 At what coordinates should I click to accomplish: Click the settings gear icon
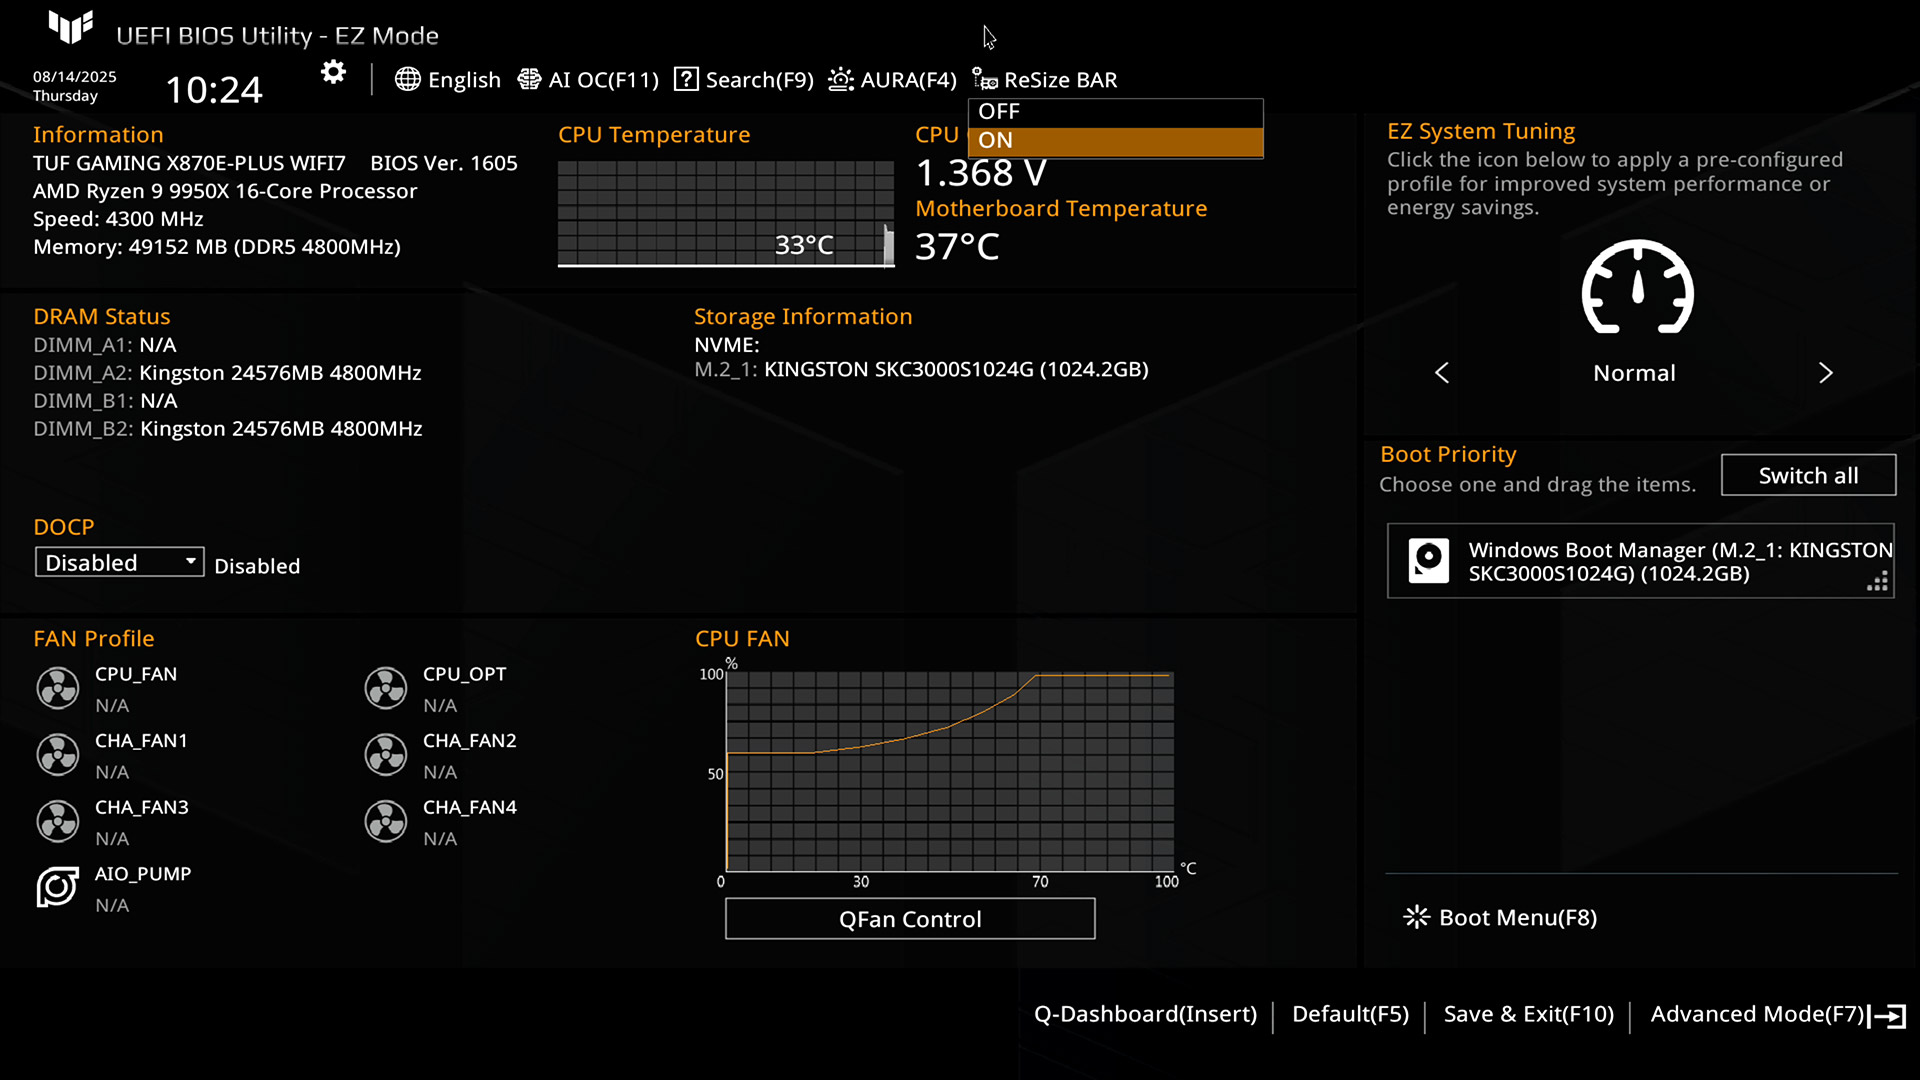point(333,72)
